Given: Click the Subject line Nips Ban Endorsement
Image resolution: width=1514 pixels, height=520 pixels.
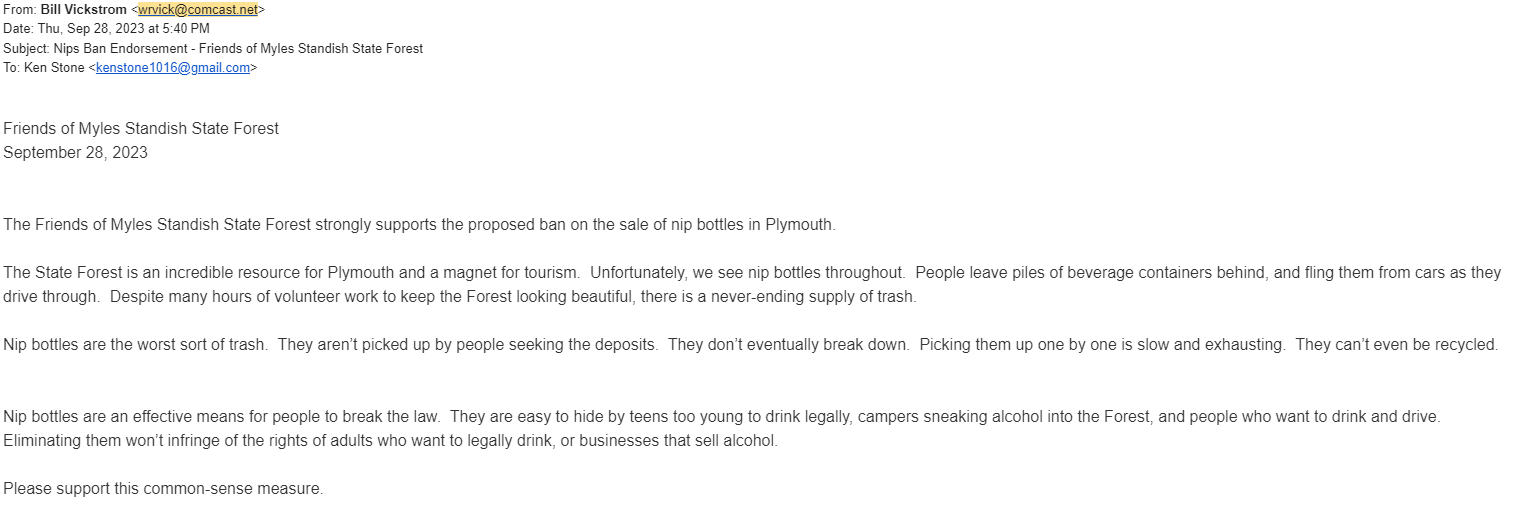Looking at the screenshot, I should [x=213, y=48].
